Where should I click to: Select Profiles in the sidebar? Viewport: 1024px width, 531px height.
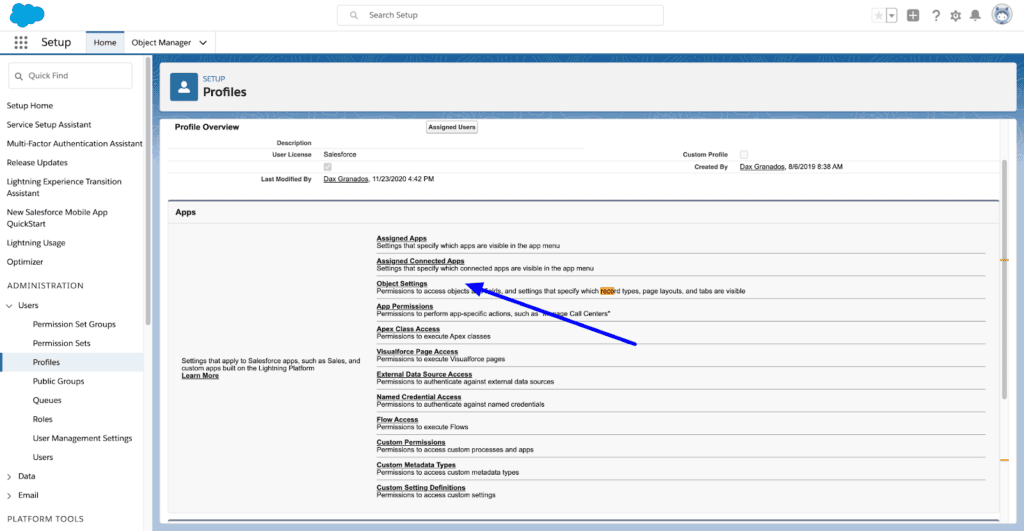(x=46, y=362)
